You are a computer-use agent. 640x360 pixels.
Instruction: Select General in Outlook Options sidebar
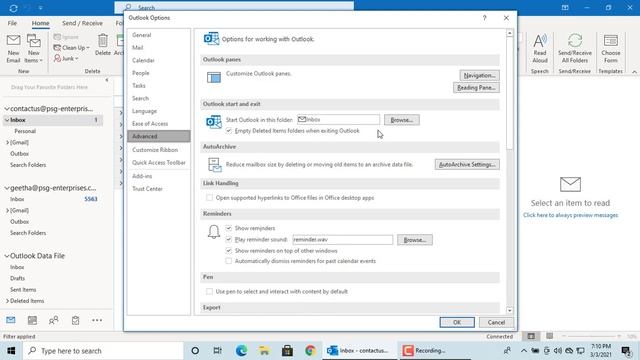[158, 35]
